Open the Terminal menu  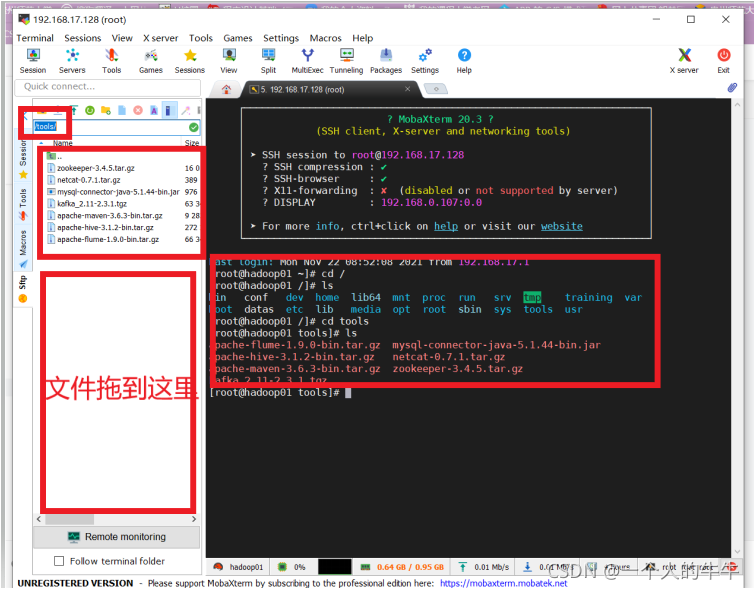(35, 38)
